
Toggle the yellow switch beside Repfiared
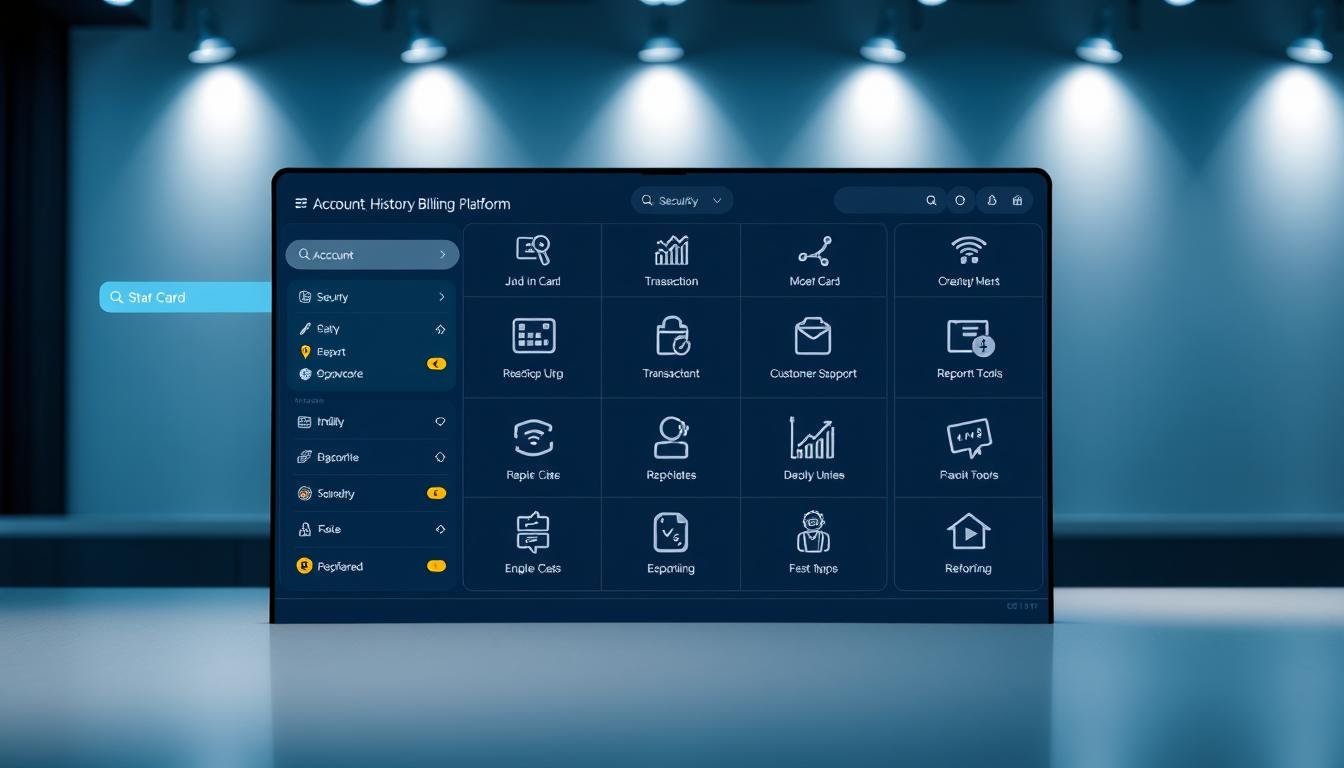click(436, 566)
